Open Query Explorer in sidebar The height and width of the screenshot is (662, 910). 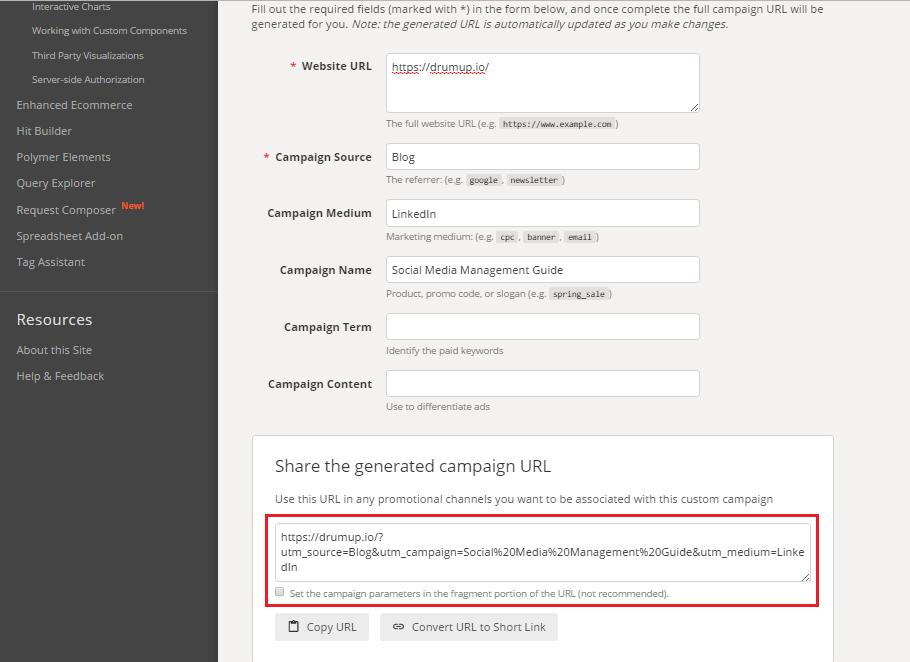pyautogui.click(x=56, y=183)
